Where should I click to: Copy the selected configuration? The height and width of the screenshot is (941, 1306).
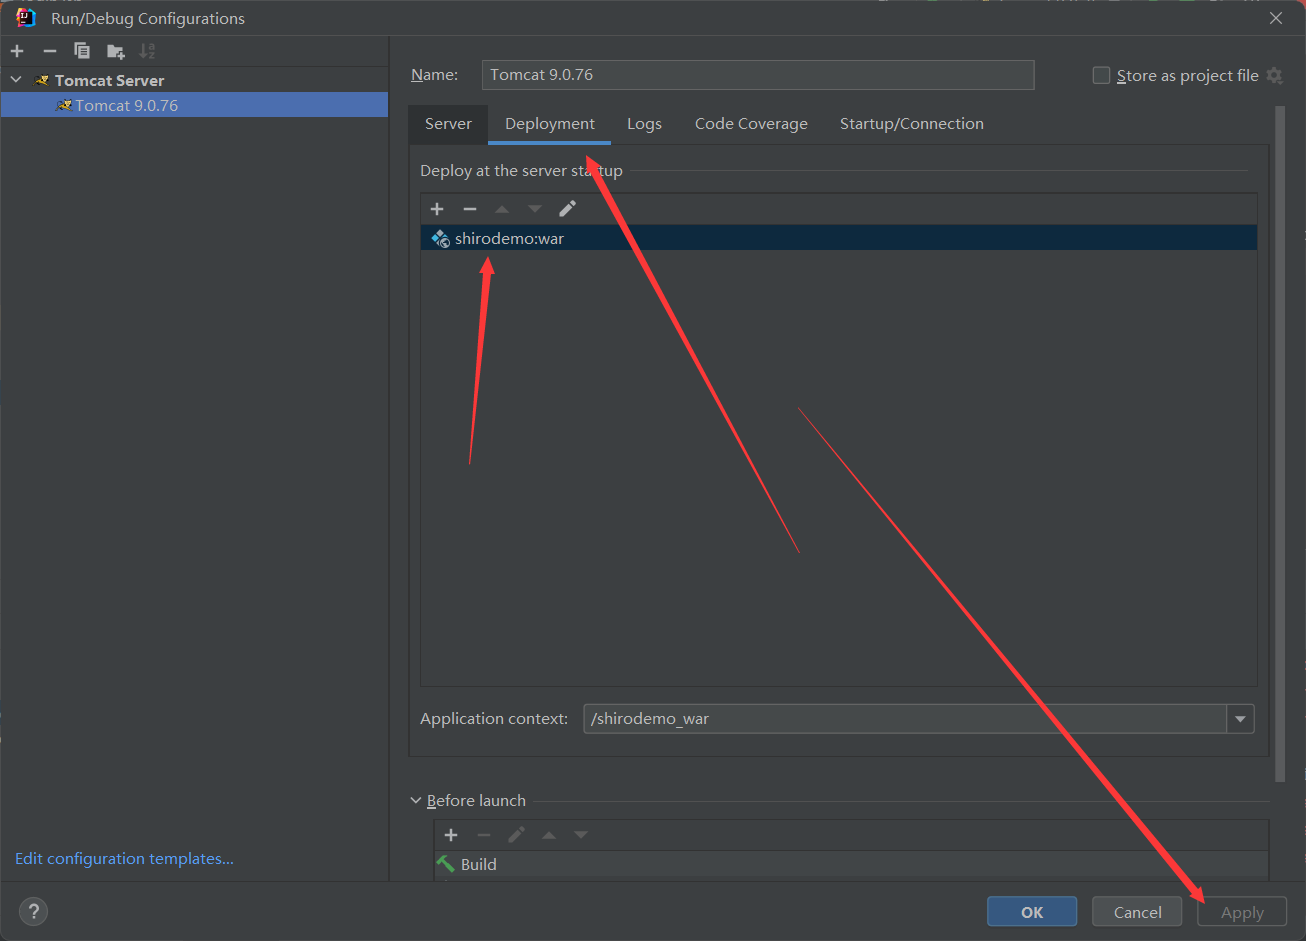[x=82, y=51]
